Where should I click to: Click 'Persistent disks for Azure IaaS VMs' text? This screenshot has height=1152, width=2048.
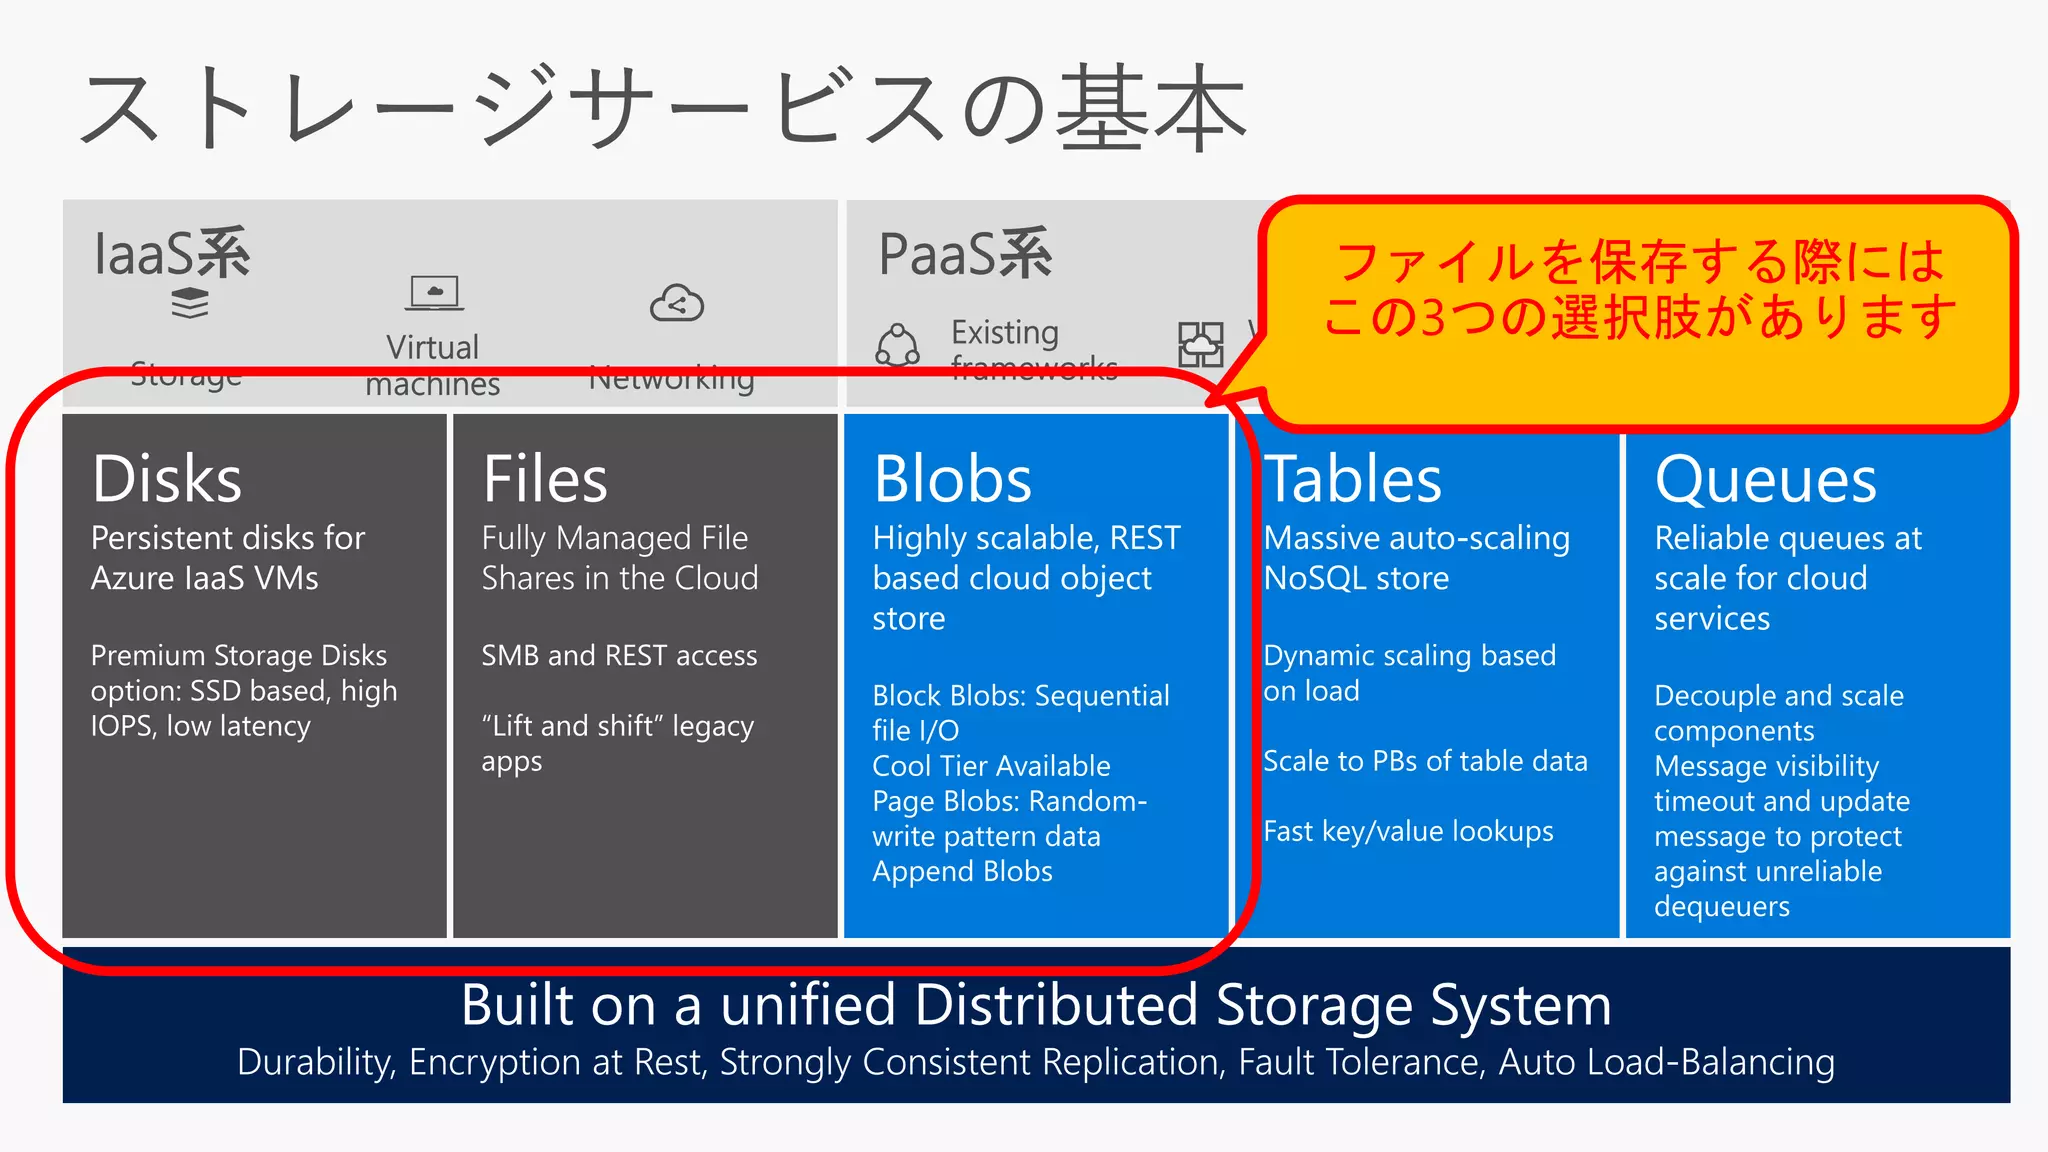(x=228, y=558)
